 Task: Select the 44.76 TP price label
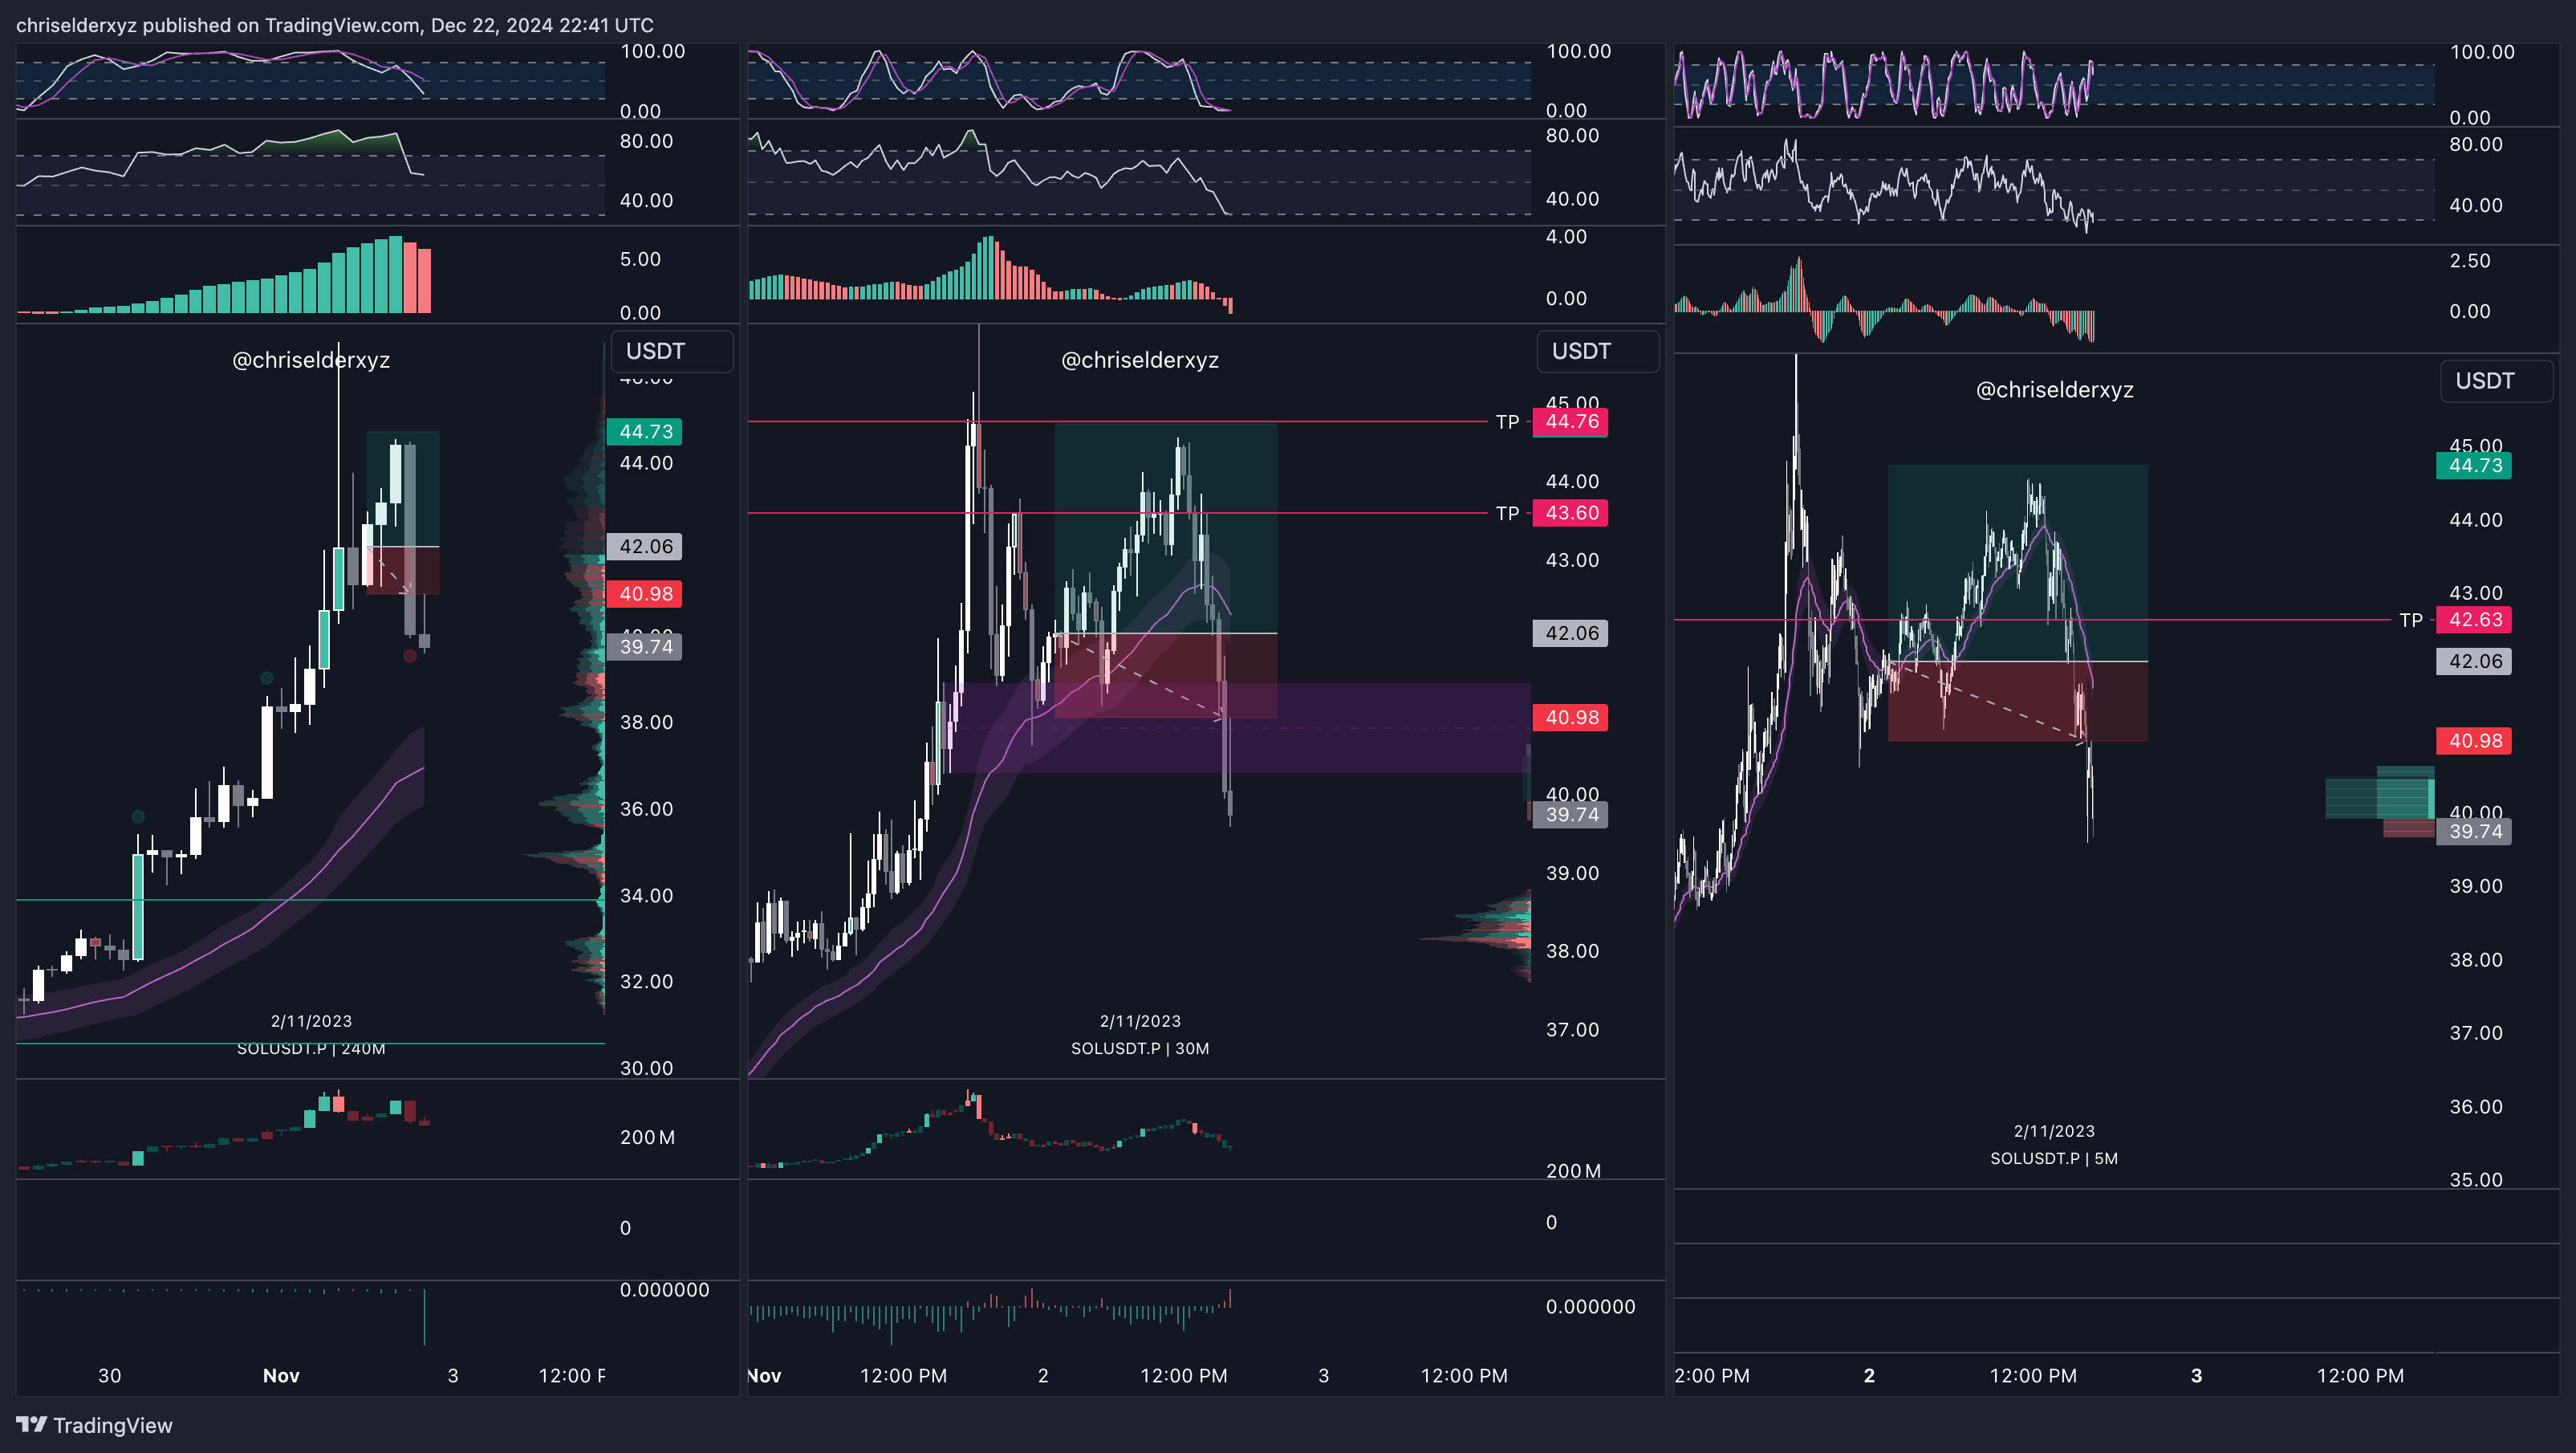coord(1570,422)
